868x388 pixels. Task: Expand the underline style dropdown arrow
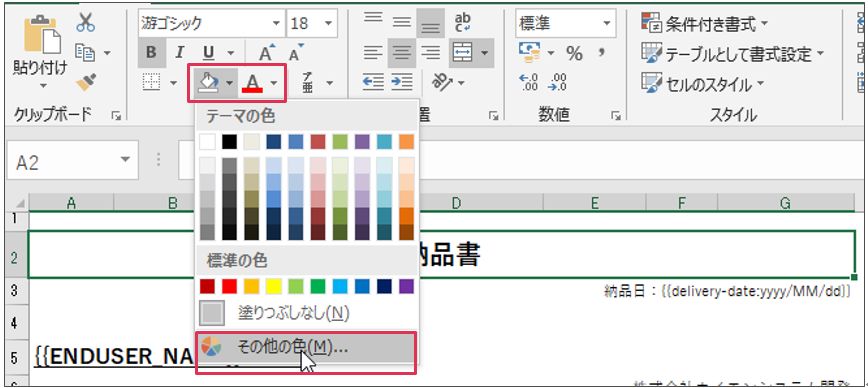pos(230,53)
